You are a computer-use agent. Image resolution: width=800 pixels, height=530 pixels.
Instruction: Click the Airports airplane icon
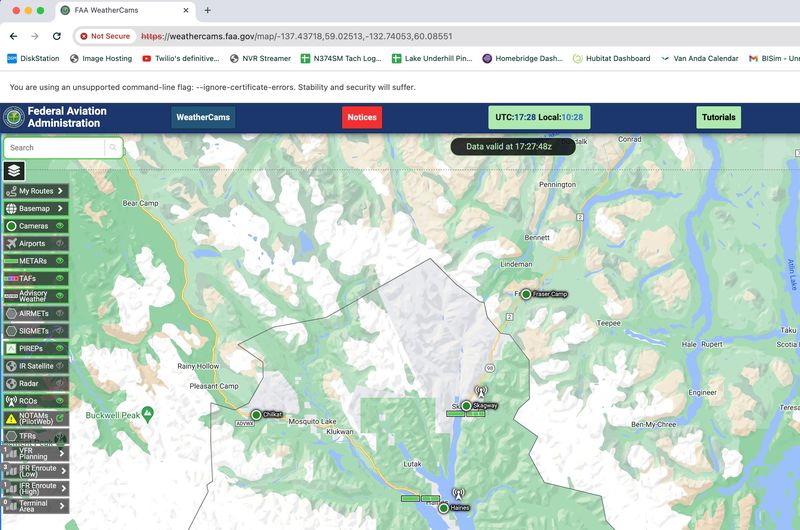[x=11, y=243]
